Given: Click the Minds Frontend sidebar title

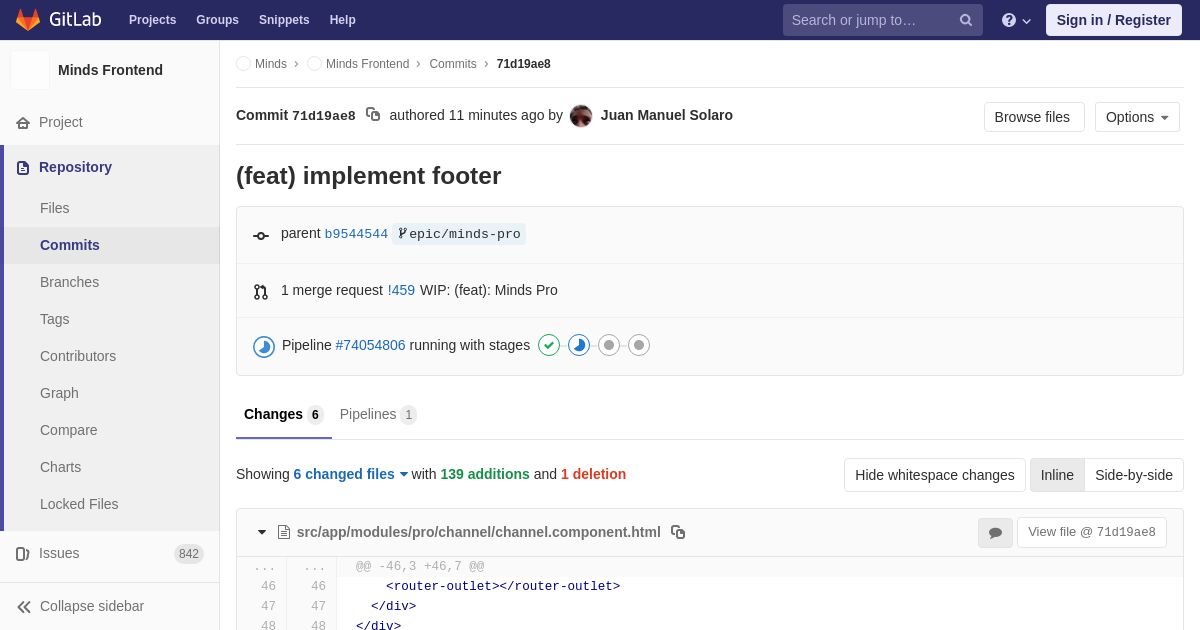Looking at the screenshot, I should [110, 70].
